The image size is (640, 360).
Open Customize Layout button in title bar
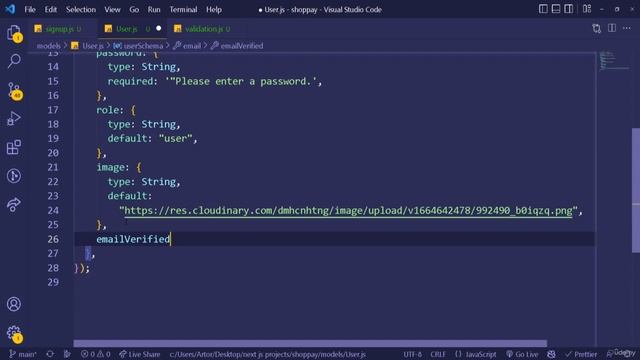[587, 9]
